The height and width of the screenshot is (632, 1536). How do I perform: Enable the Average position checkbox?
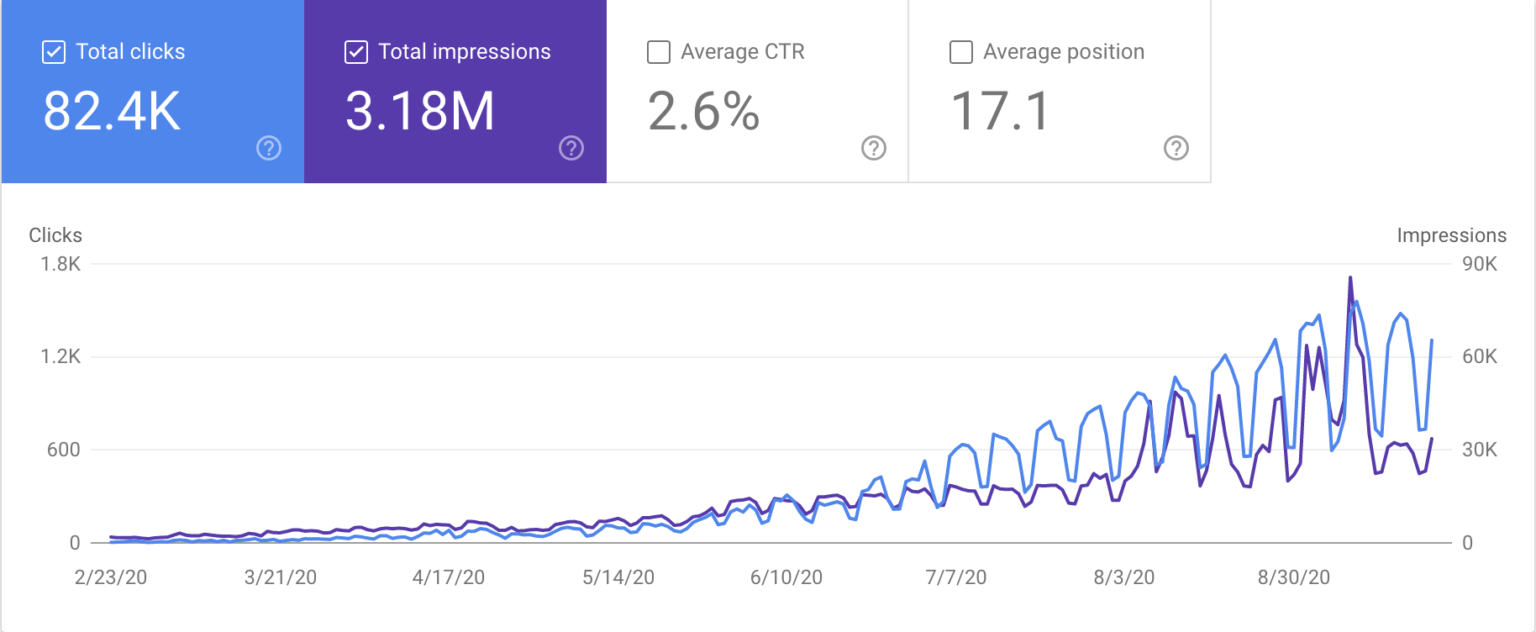[960, 52]
